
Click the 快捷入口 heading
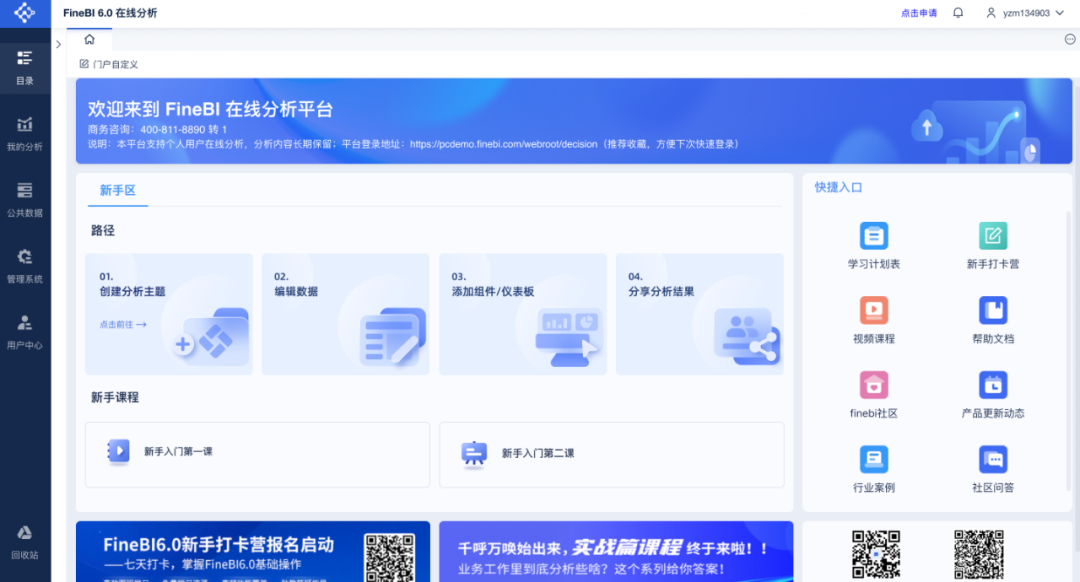click(x=838, y=187)
